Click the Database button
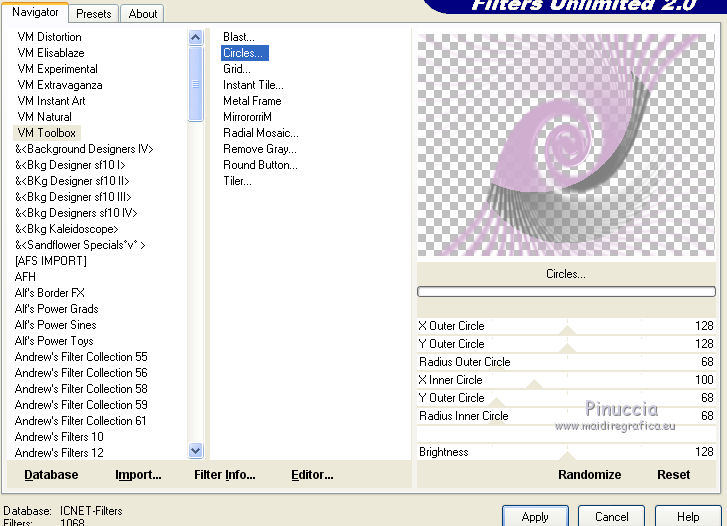The width and height of the screenshot is (727, 526). (x=51, y=475)
